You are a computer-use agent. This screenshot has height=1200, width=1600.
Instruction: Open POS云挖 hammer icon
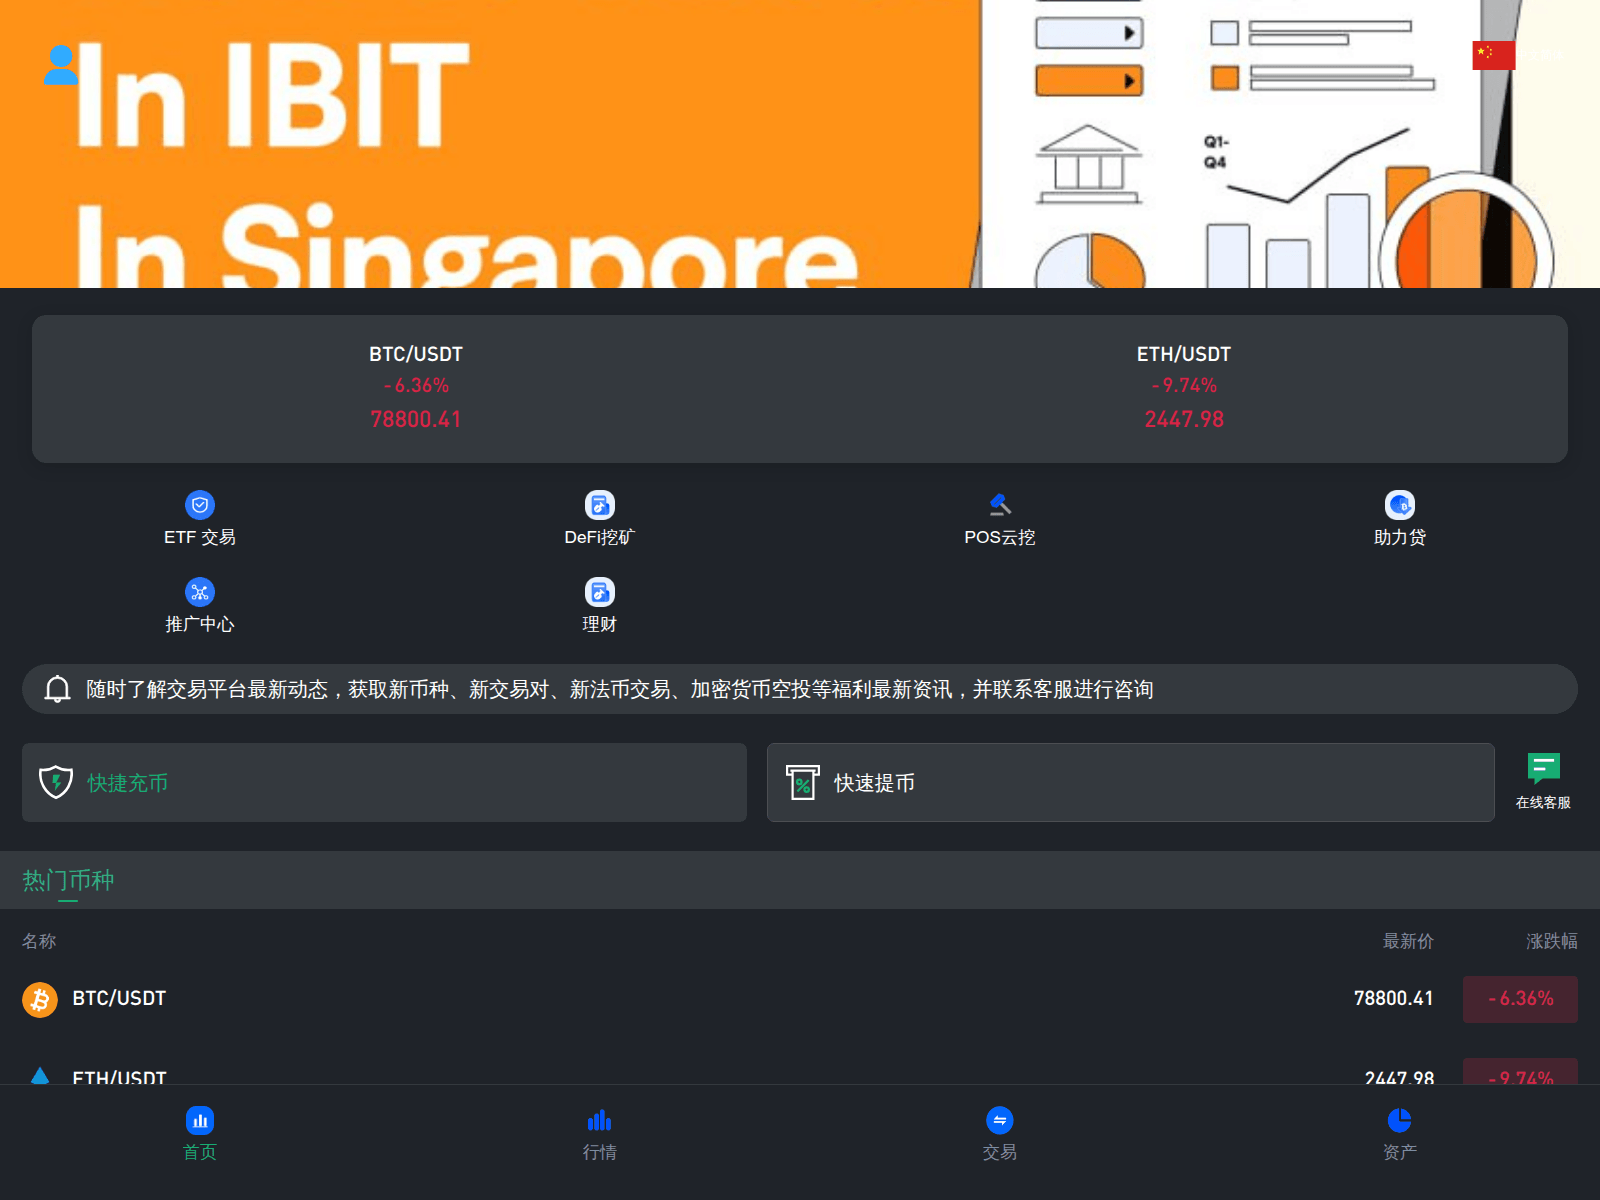(1000, 505)
